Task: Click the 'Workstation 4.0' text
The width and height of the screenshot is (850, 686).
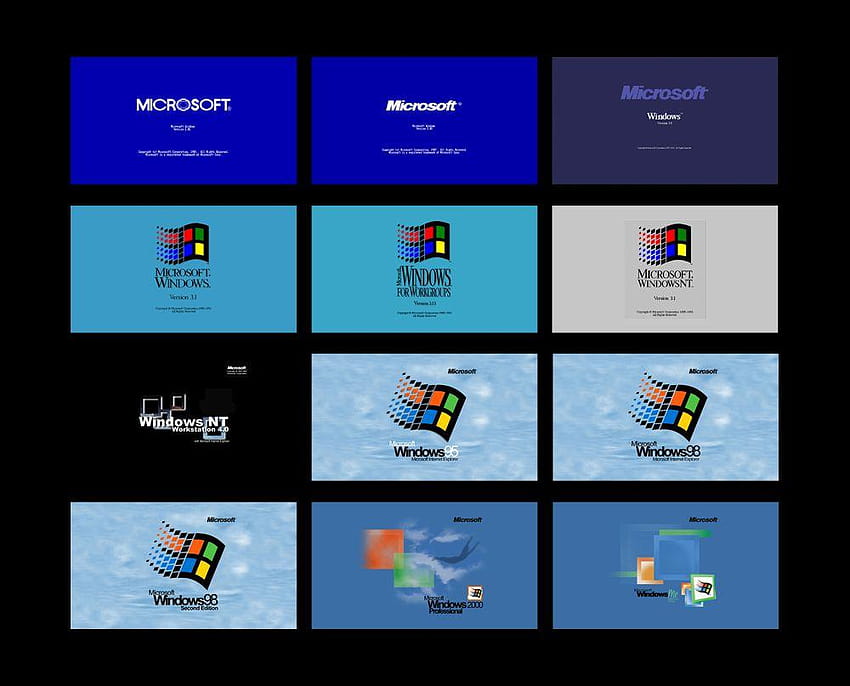Action: coord(200,429)
